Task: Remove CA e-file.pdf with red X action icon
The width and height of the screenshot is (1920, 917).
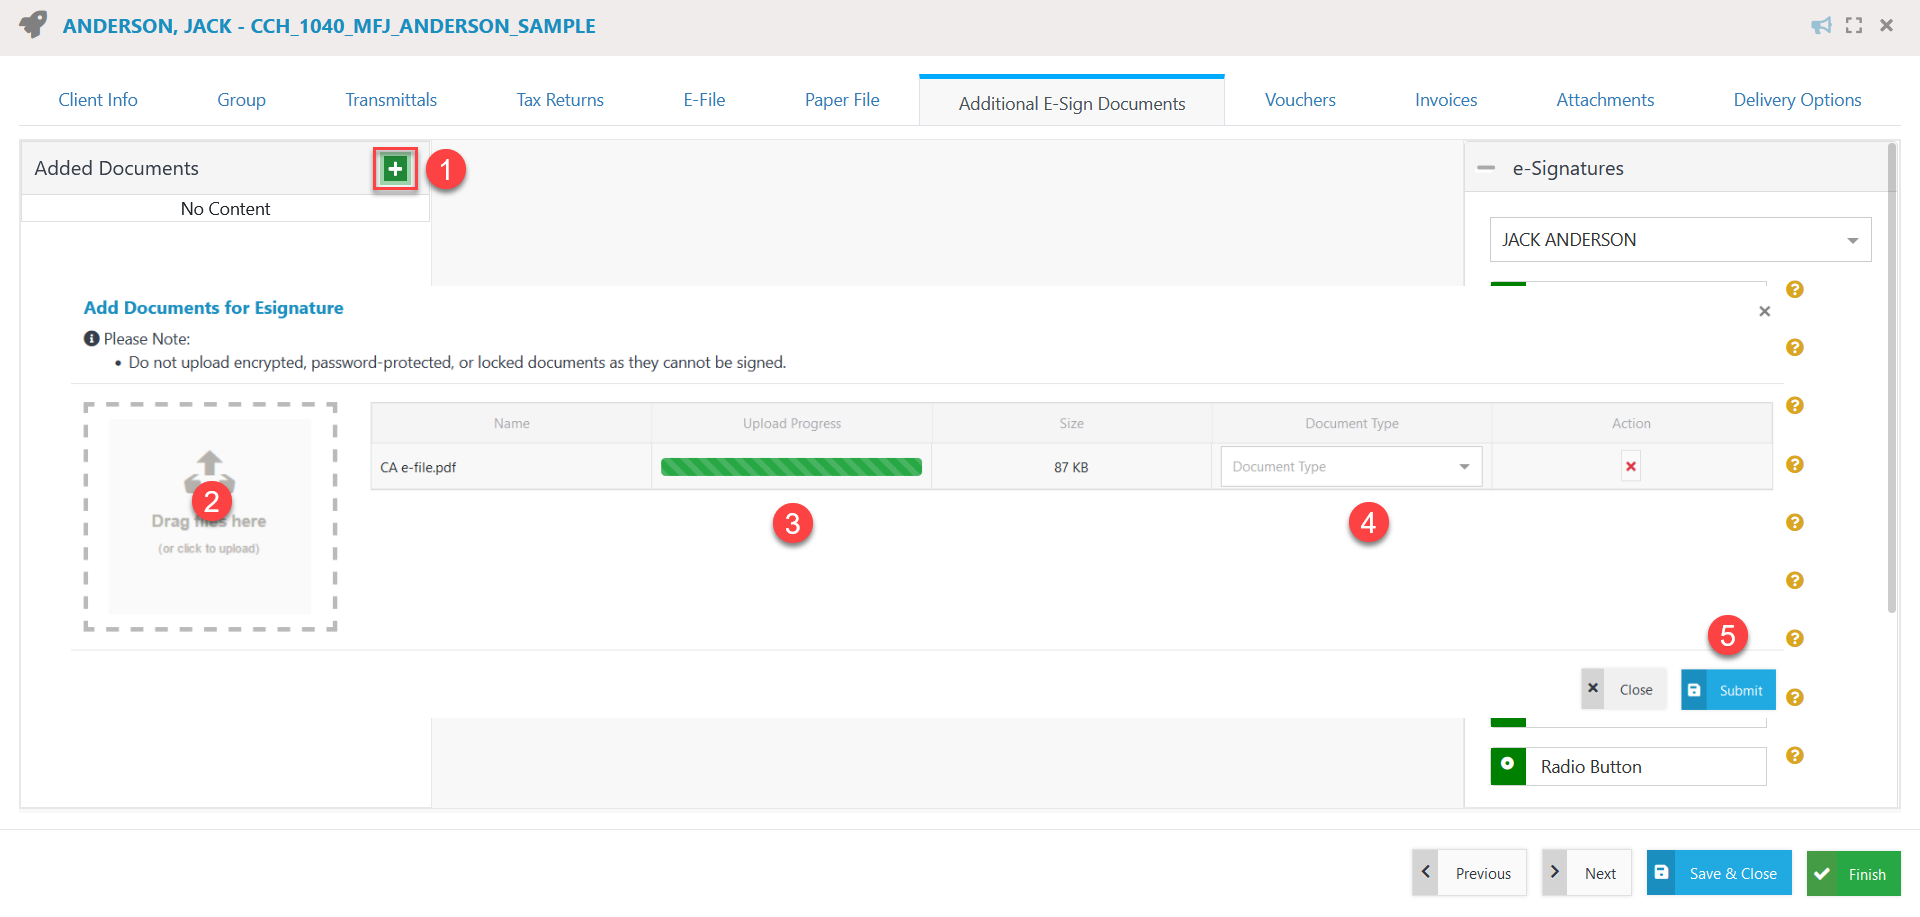Action: click(1630, 466)
